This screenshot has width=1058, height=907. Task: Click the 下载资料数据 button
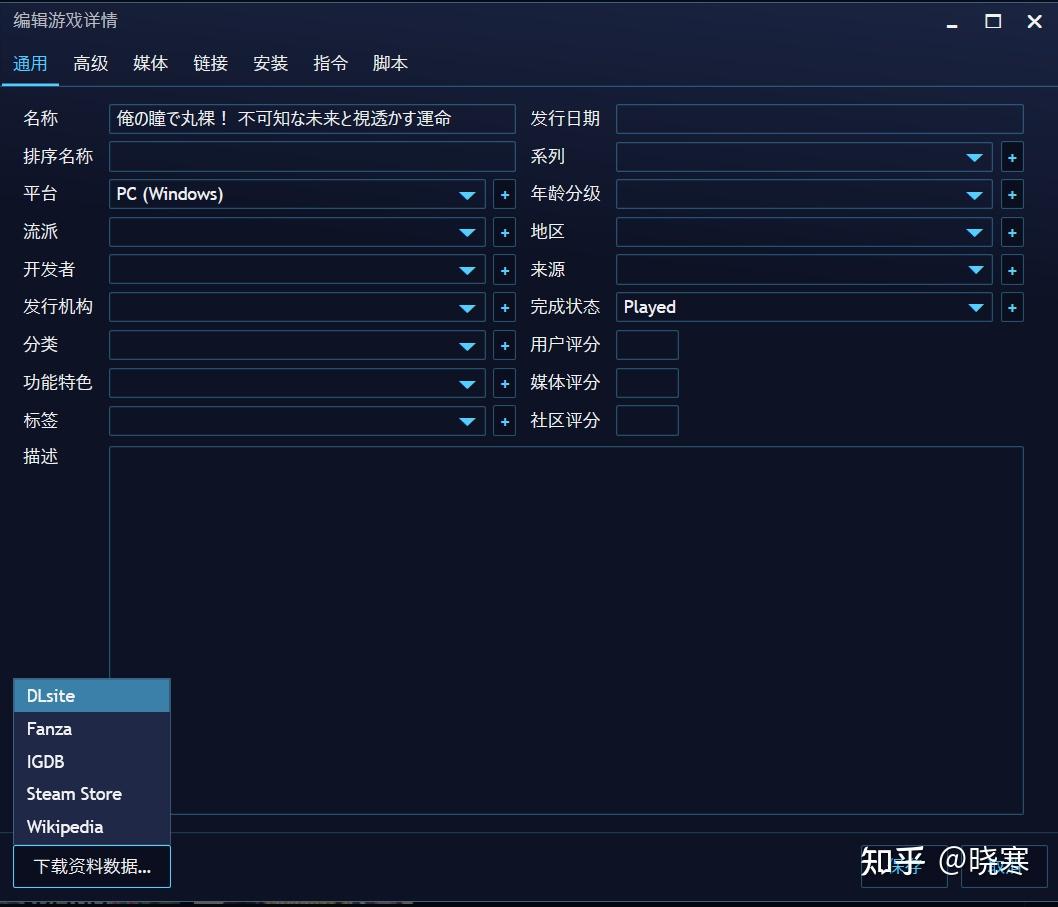[x=90, y=866]
